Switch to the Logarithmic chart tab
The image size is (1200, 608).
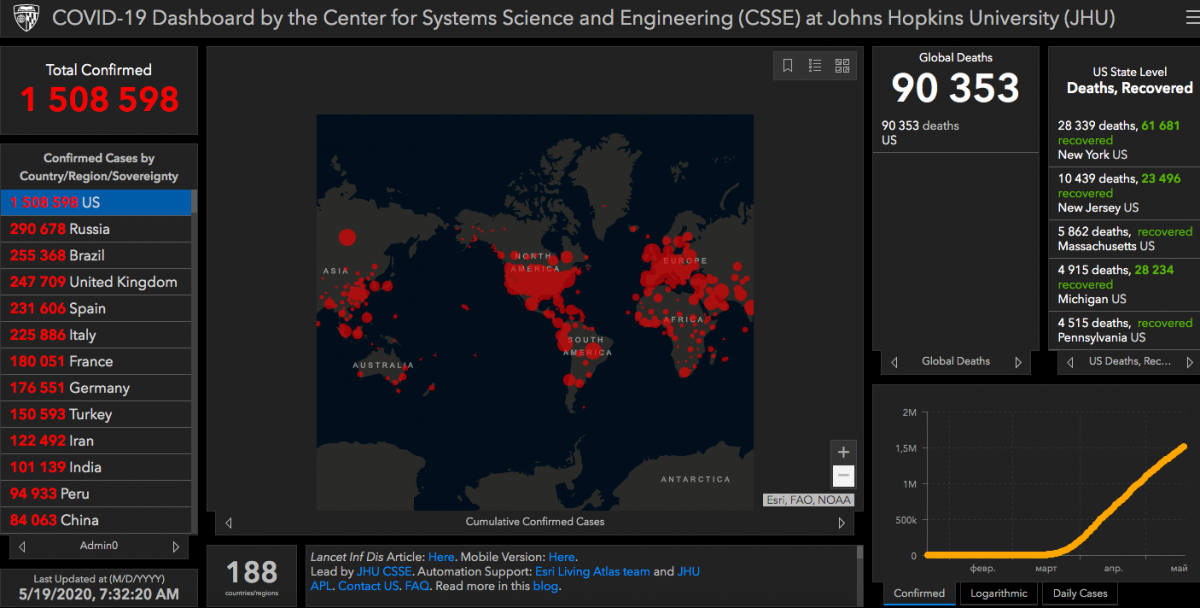pos(999,593)
